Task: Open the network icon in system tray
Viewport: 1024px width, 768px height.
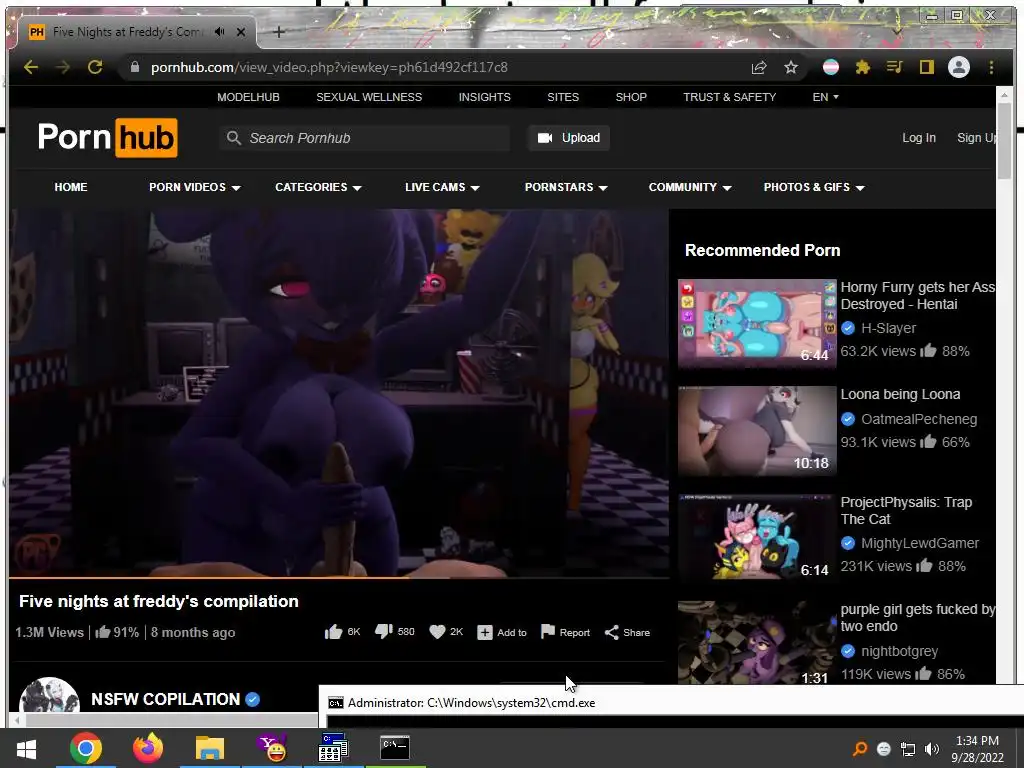Action: [908, 748]
